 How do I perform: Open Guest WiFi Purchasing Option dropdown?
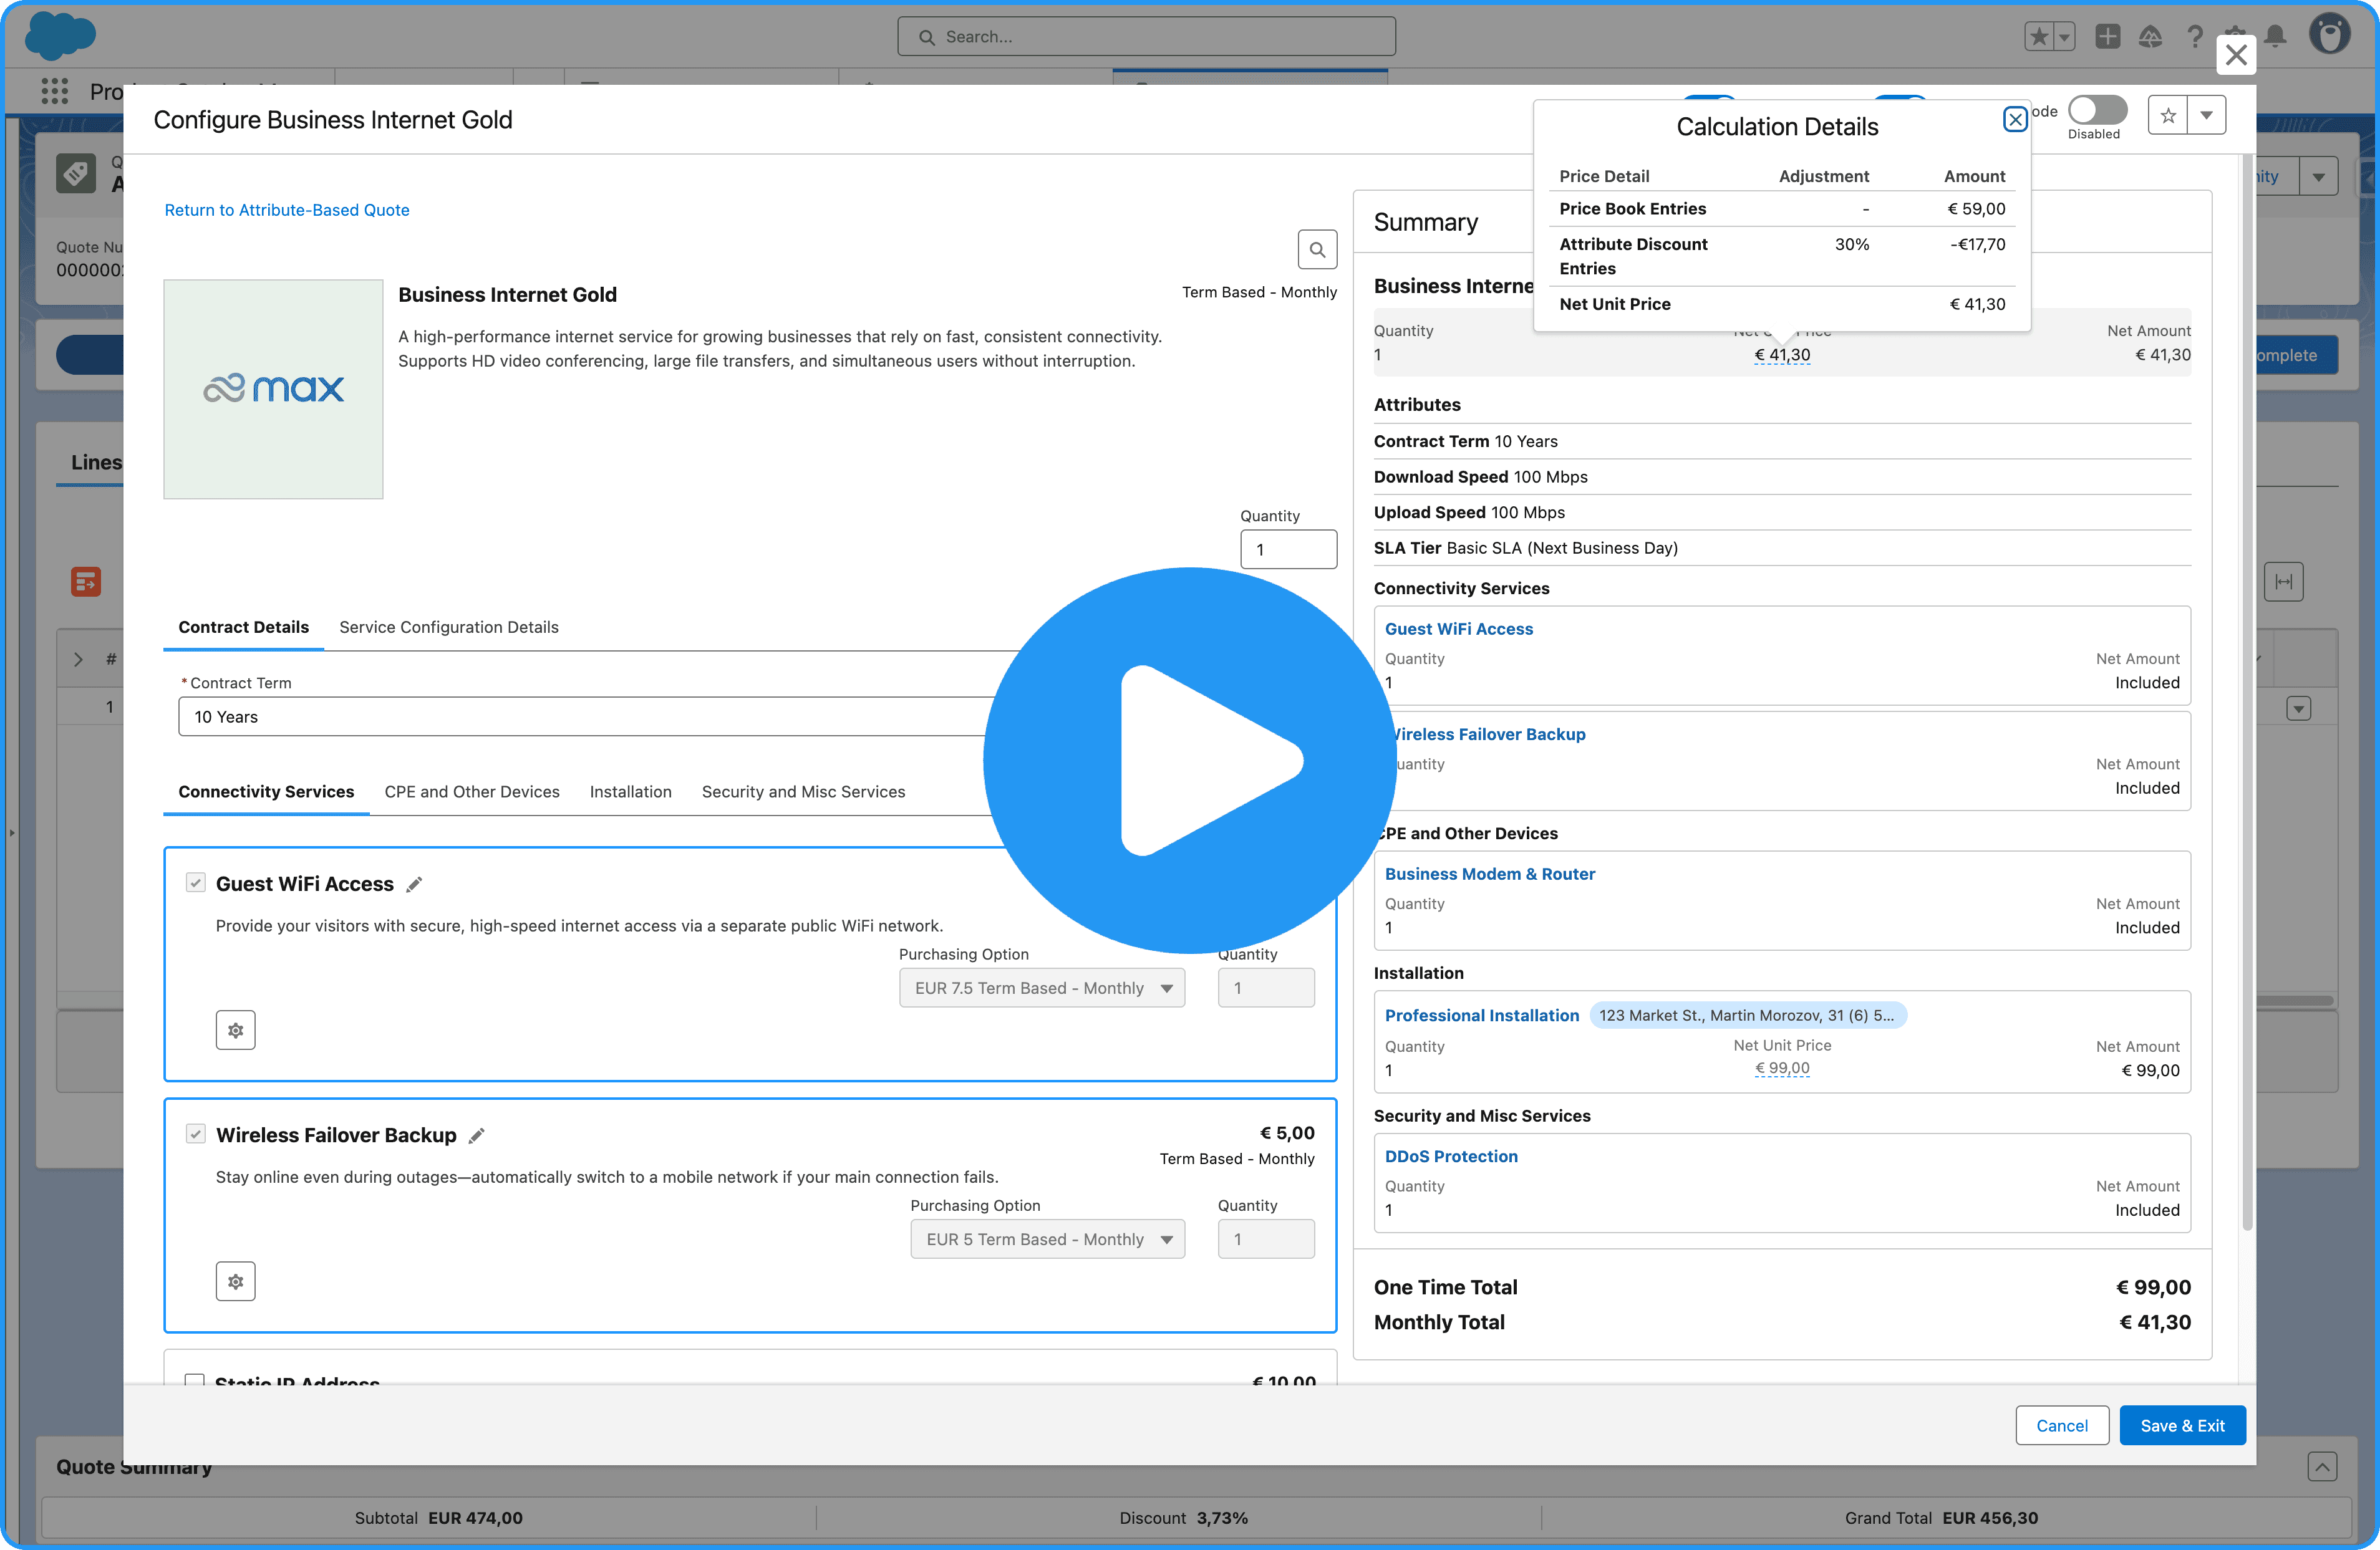coord(1041,988)
